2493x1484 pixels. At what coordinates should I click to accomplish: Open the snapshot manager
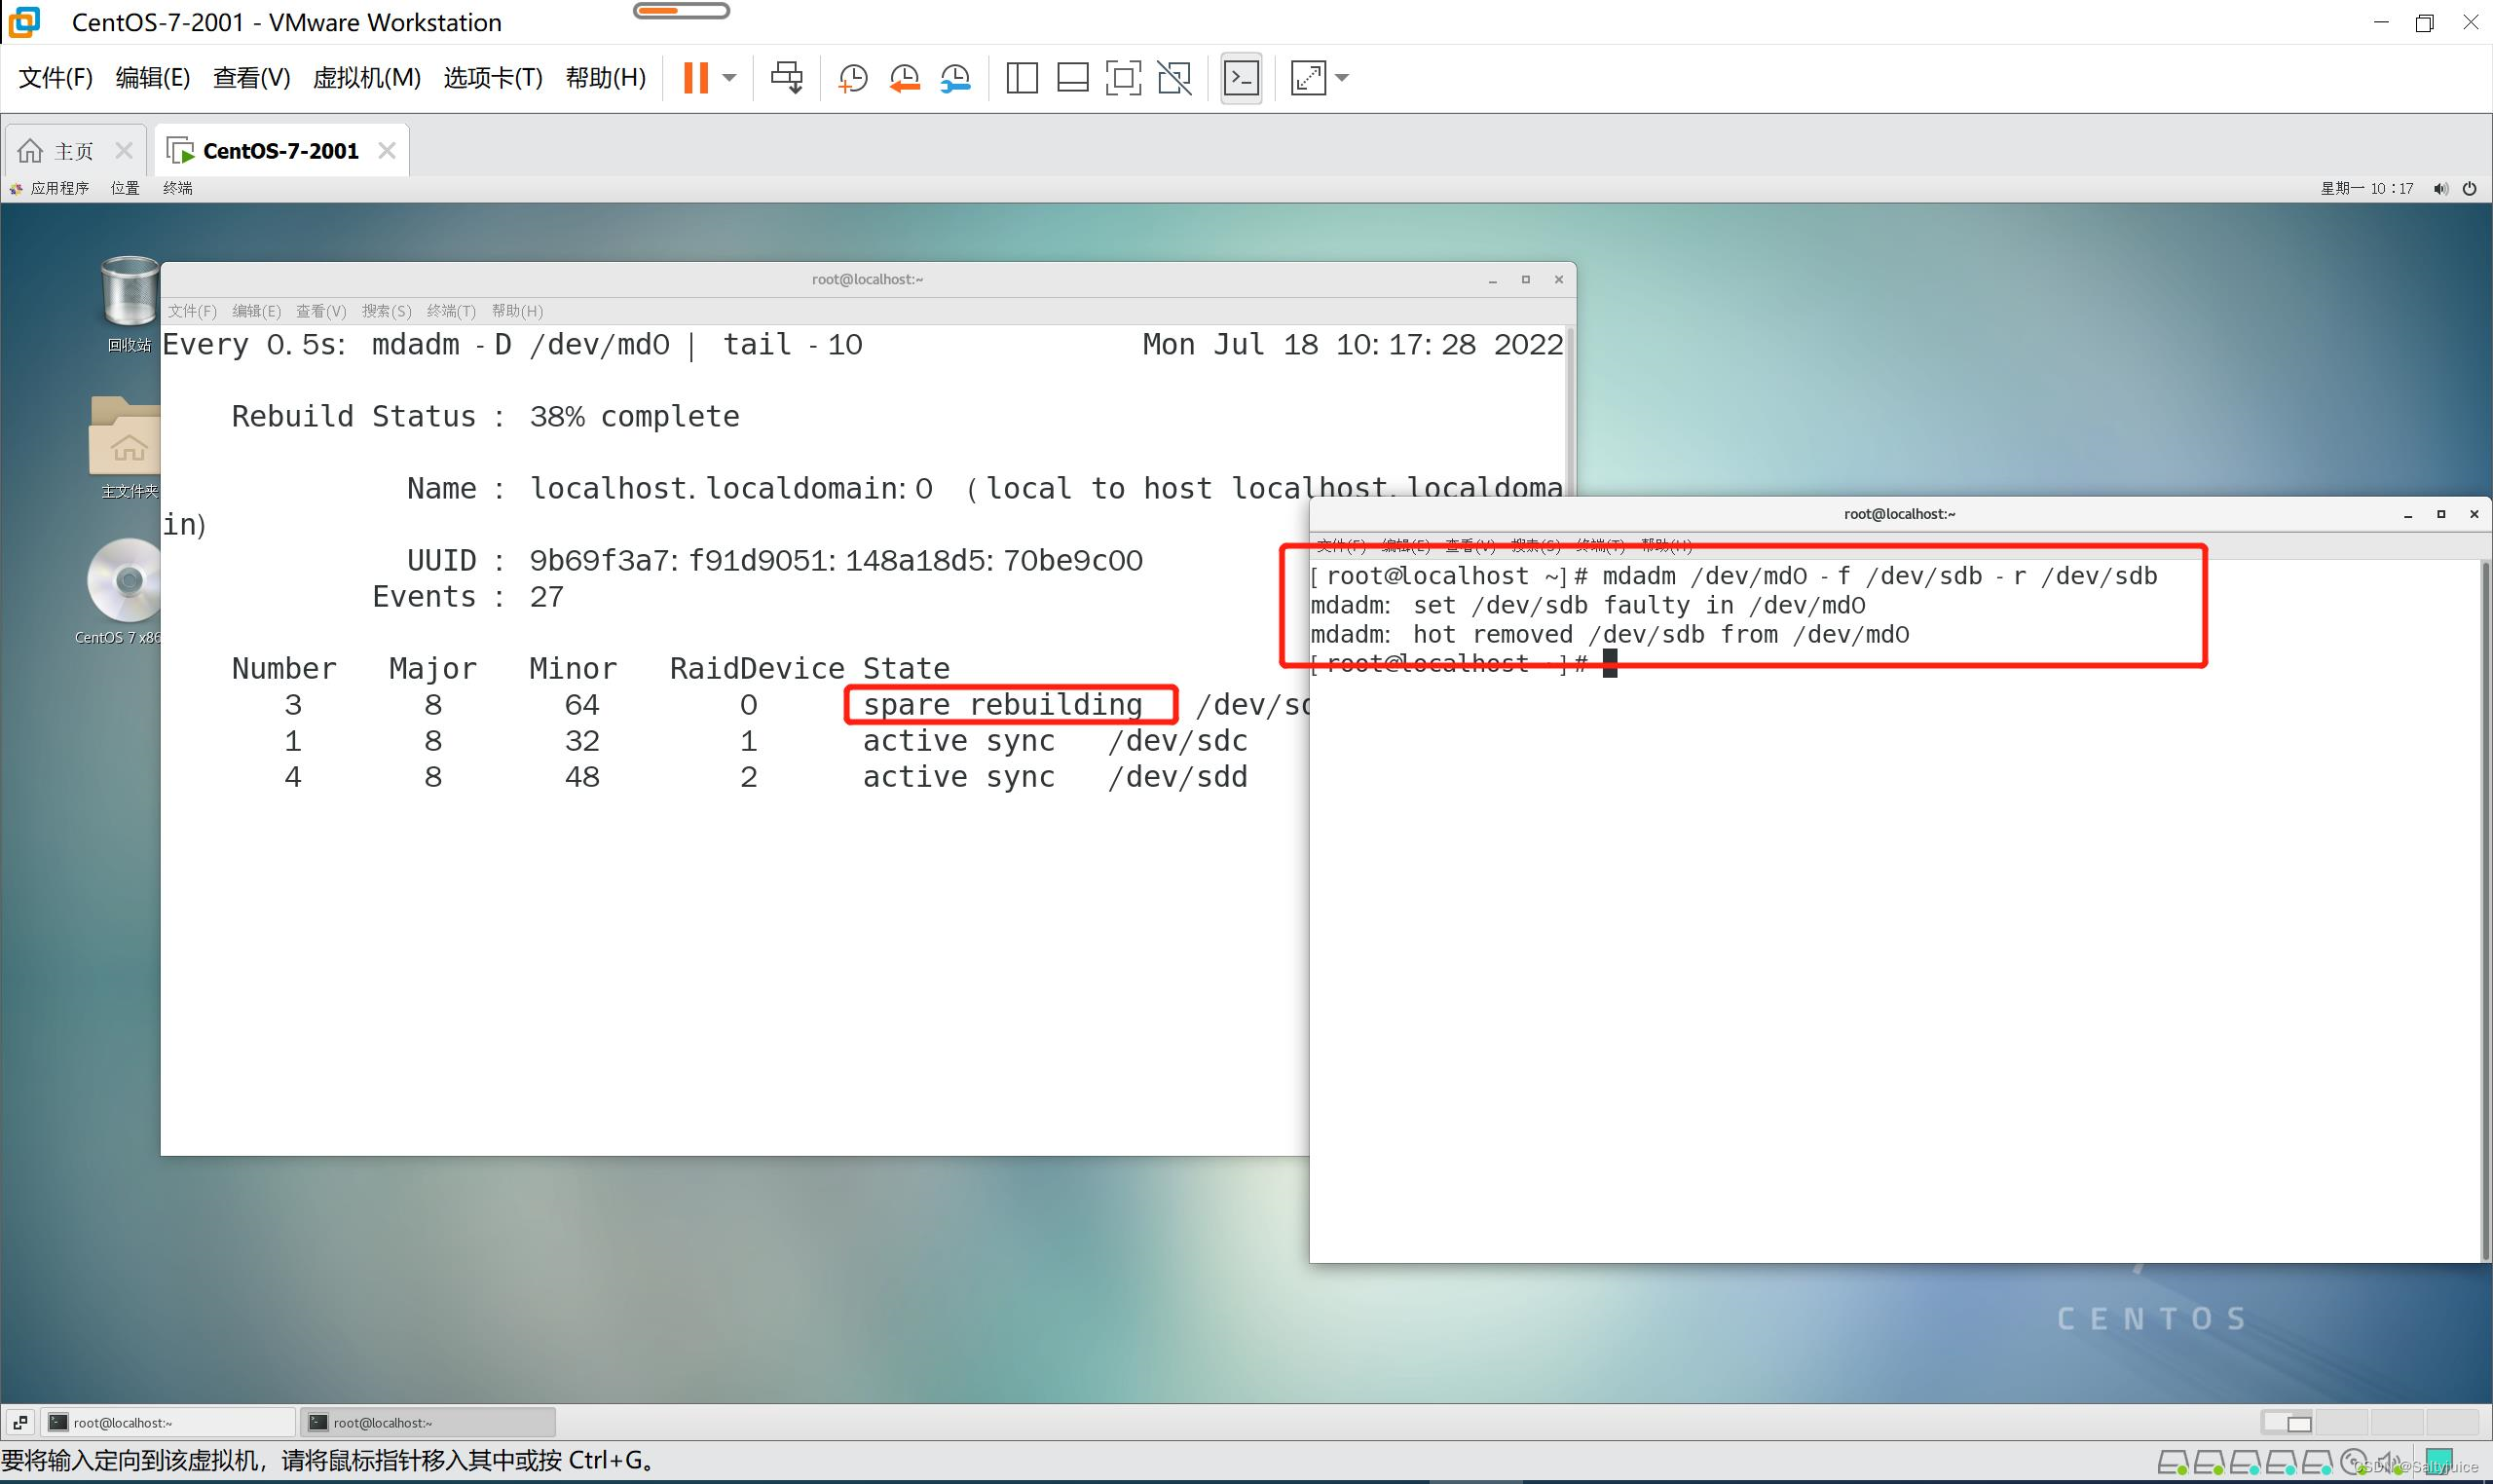point(955,78)
